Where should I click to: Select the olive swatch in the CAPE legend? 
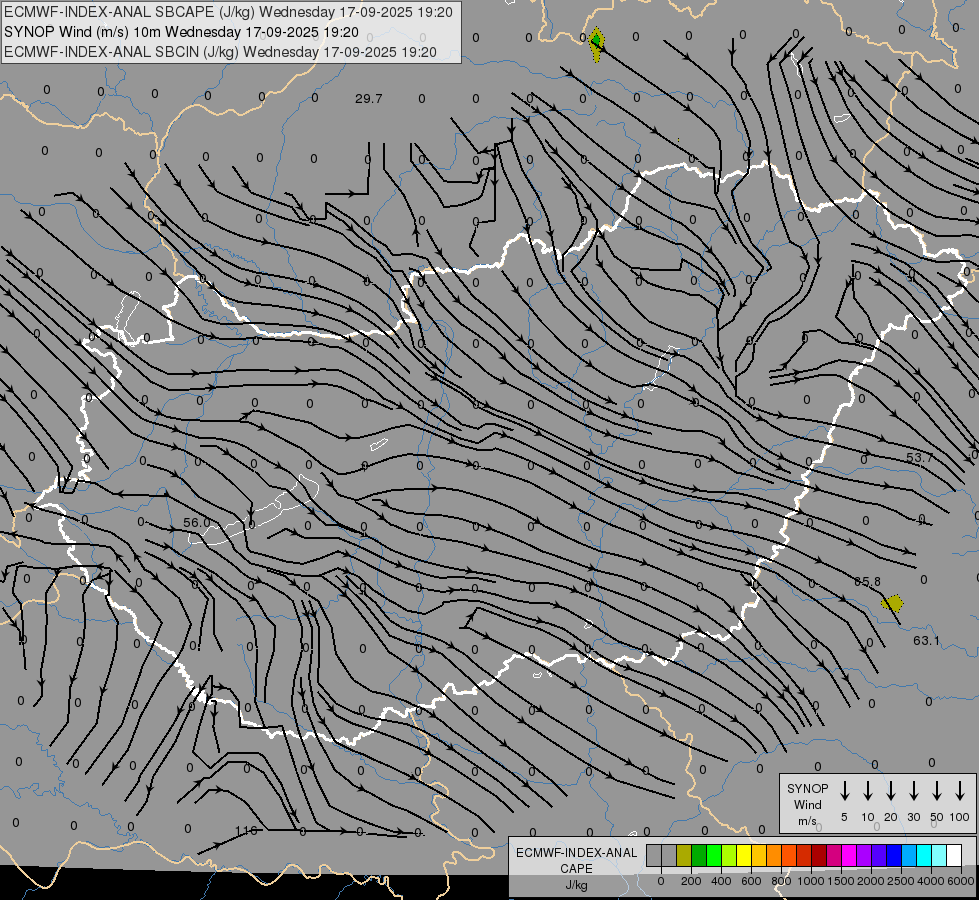tap(684, 855)
